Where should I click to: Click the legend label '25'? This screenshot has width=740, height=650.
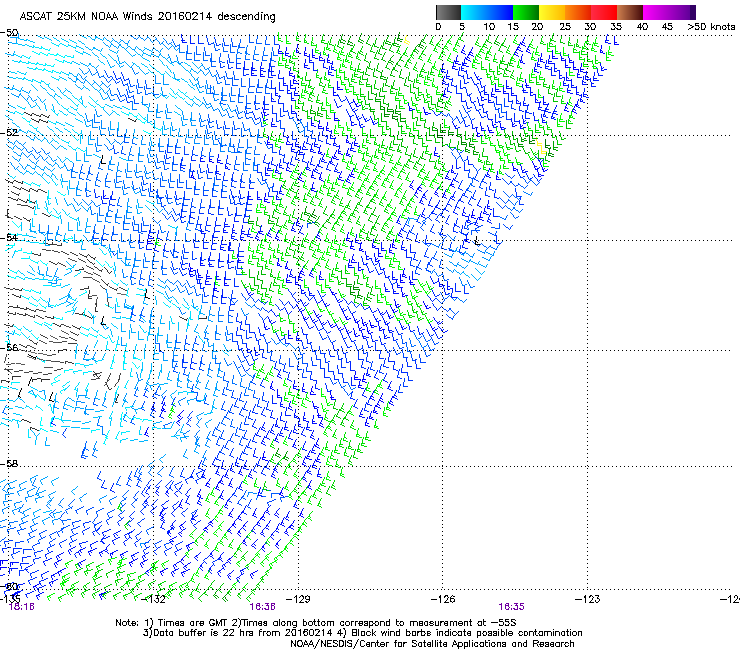[x=565, y=27]
